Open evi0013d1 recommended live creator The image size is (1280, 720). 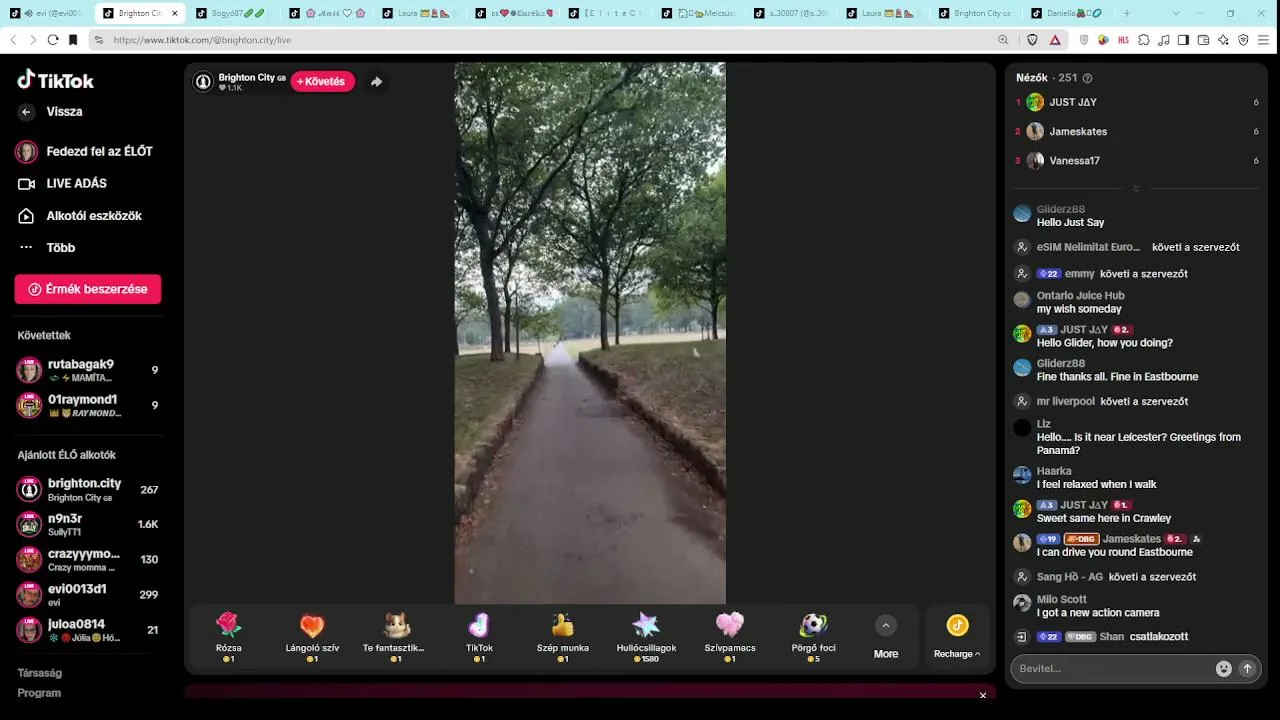(88, 595)
